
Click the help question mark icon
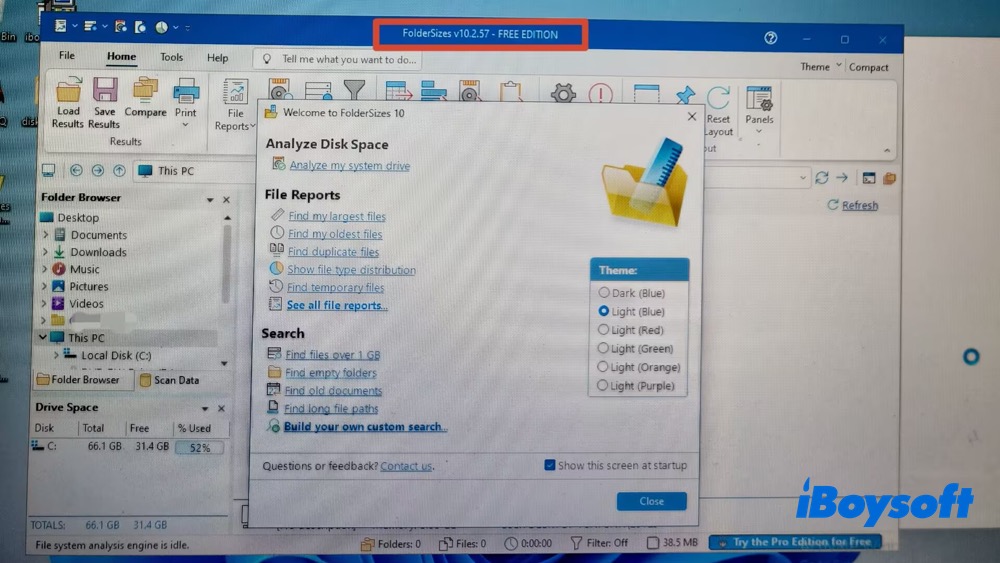point(770,38)
